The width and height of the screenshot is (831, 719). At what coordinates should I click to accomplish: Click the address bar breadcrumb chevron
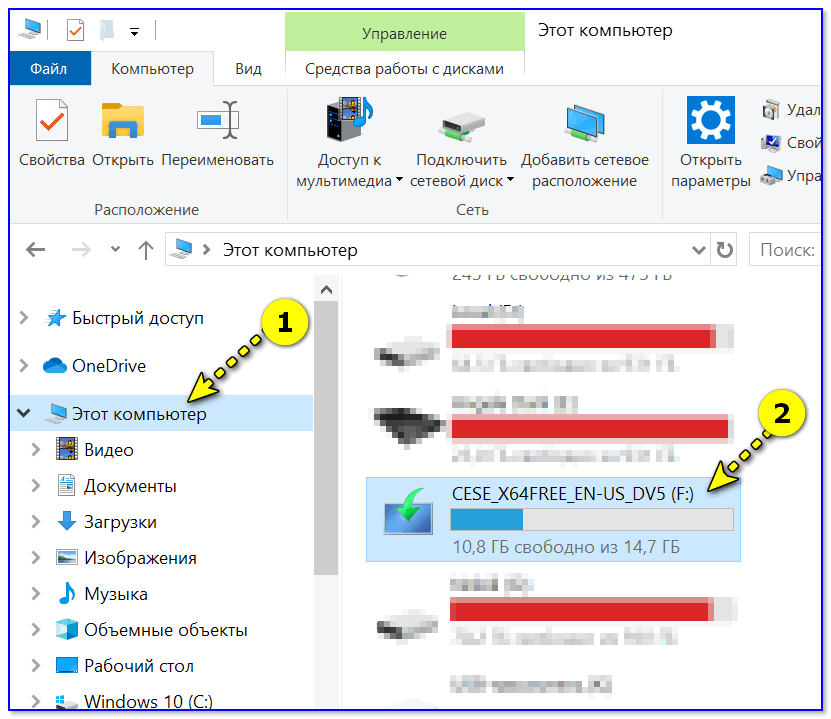pos(207,250)
